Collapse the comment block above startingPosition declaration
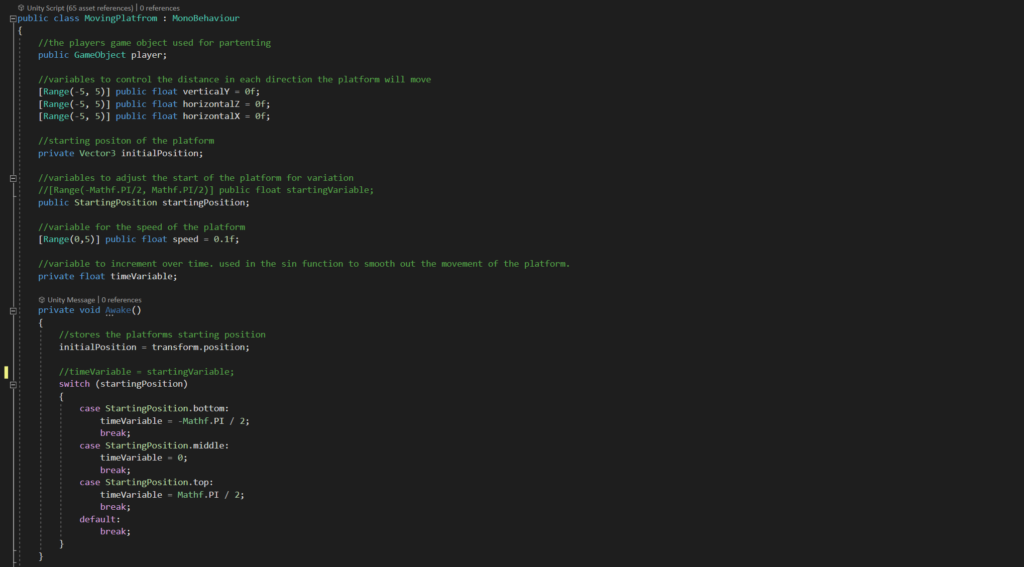The width and height of the screenshot is (1024, 567). tap(13, 178)
